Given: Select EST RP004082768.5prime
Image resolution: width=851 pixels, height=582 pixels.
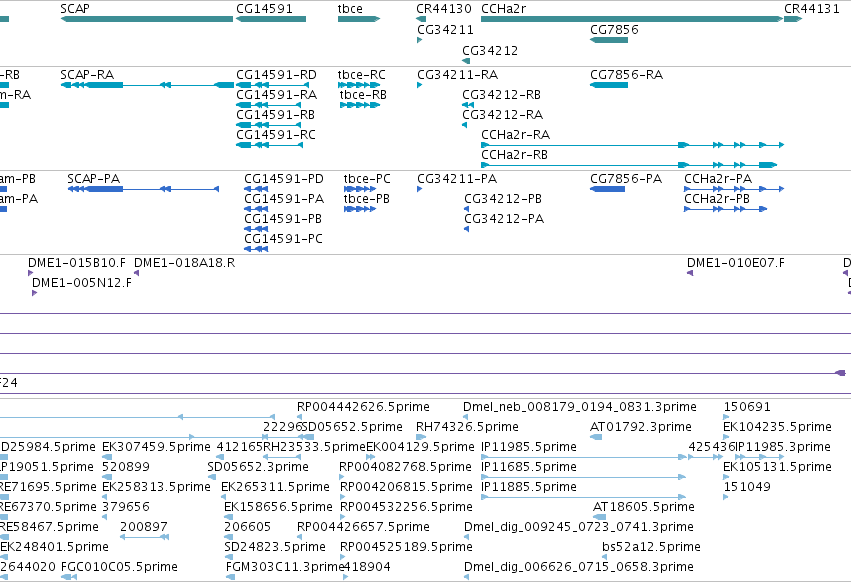Looking at the screenshot, I should point(405,467).
